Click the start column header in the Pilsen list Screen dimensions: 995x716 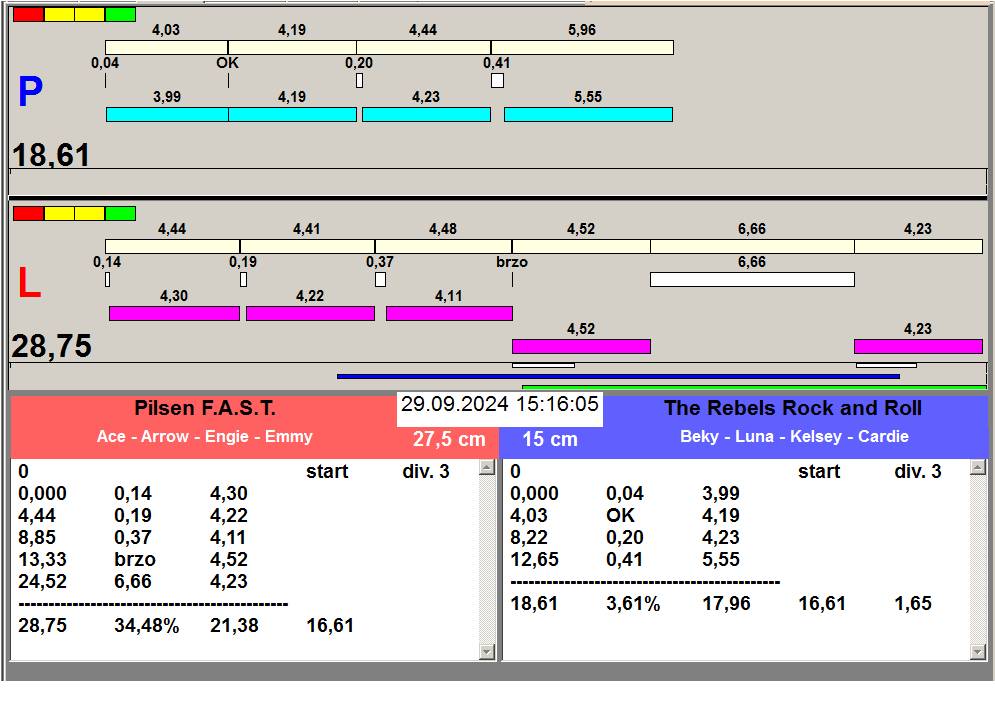click(327, 472)
